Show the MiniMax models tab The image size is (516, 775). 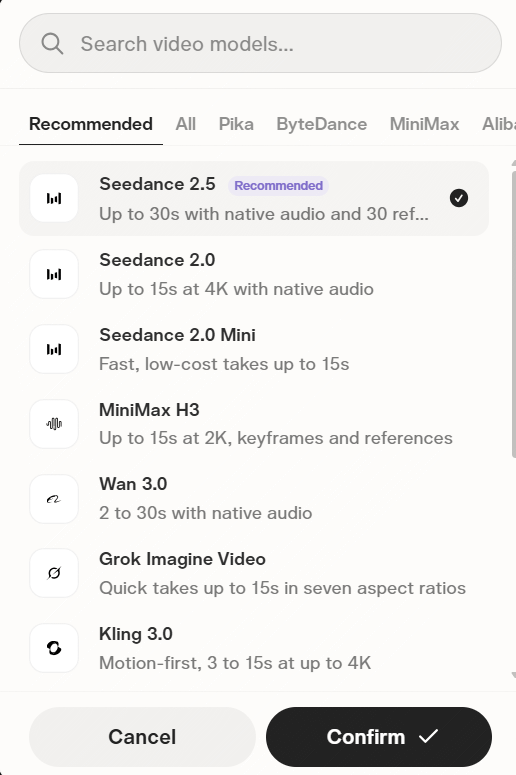[x=425, y=124]
